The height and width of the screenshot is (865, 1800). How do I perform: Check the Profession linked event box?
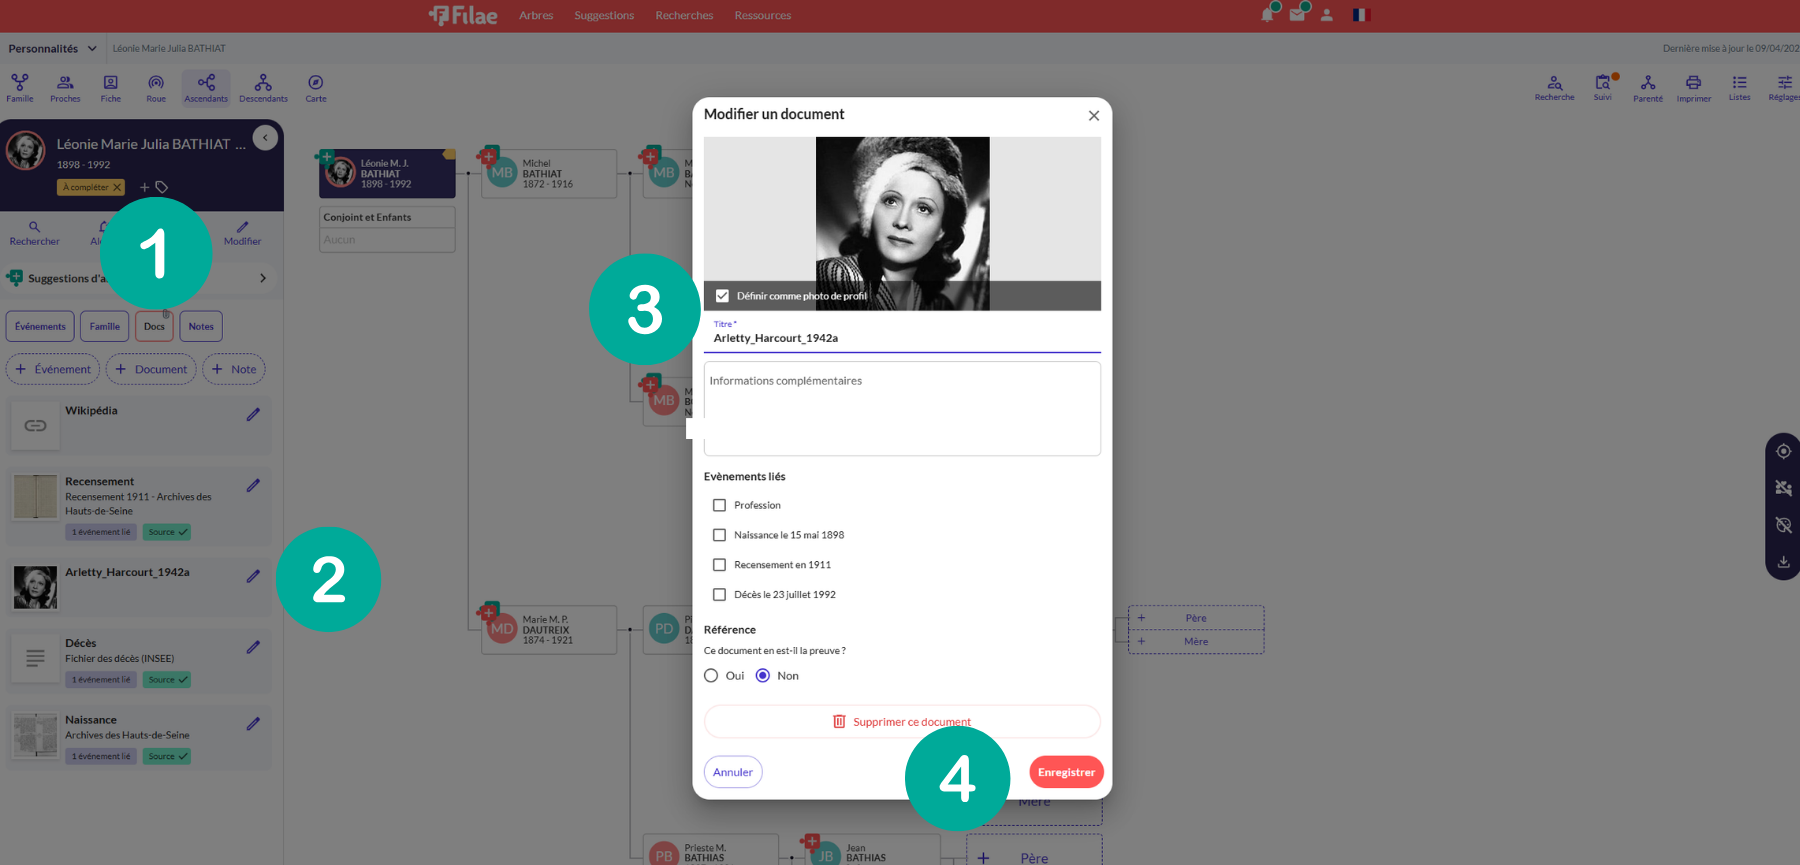pyautogui.click(x=719, y=505)
